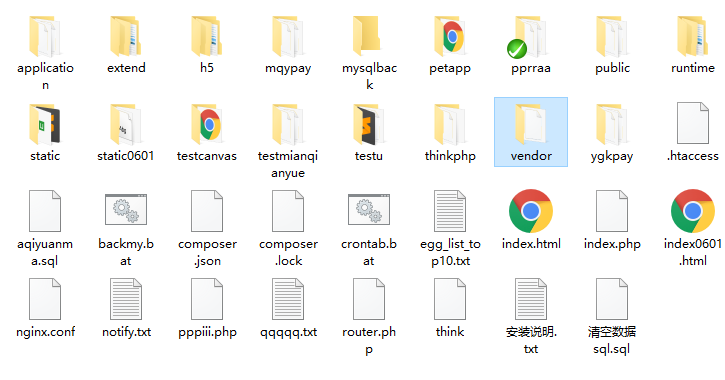Select the egg_list_top10.txt text file icon
Image resolution: width=725 pixels, height=380 pixels.
[x=449, y=211]
